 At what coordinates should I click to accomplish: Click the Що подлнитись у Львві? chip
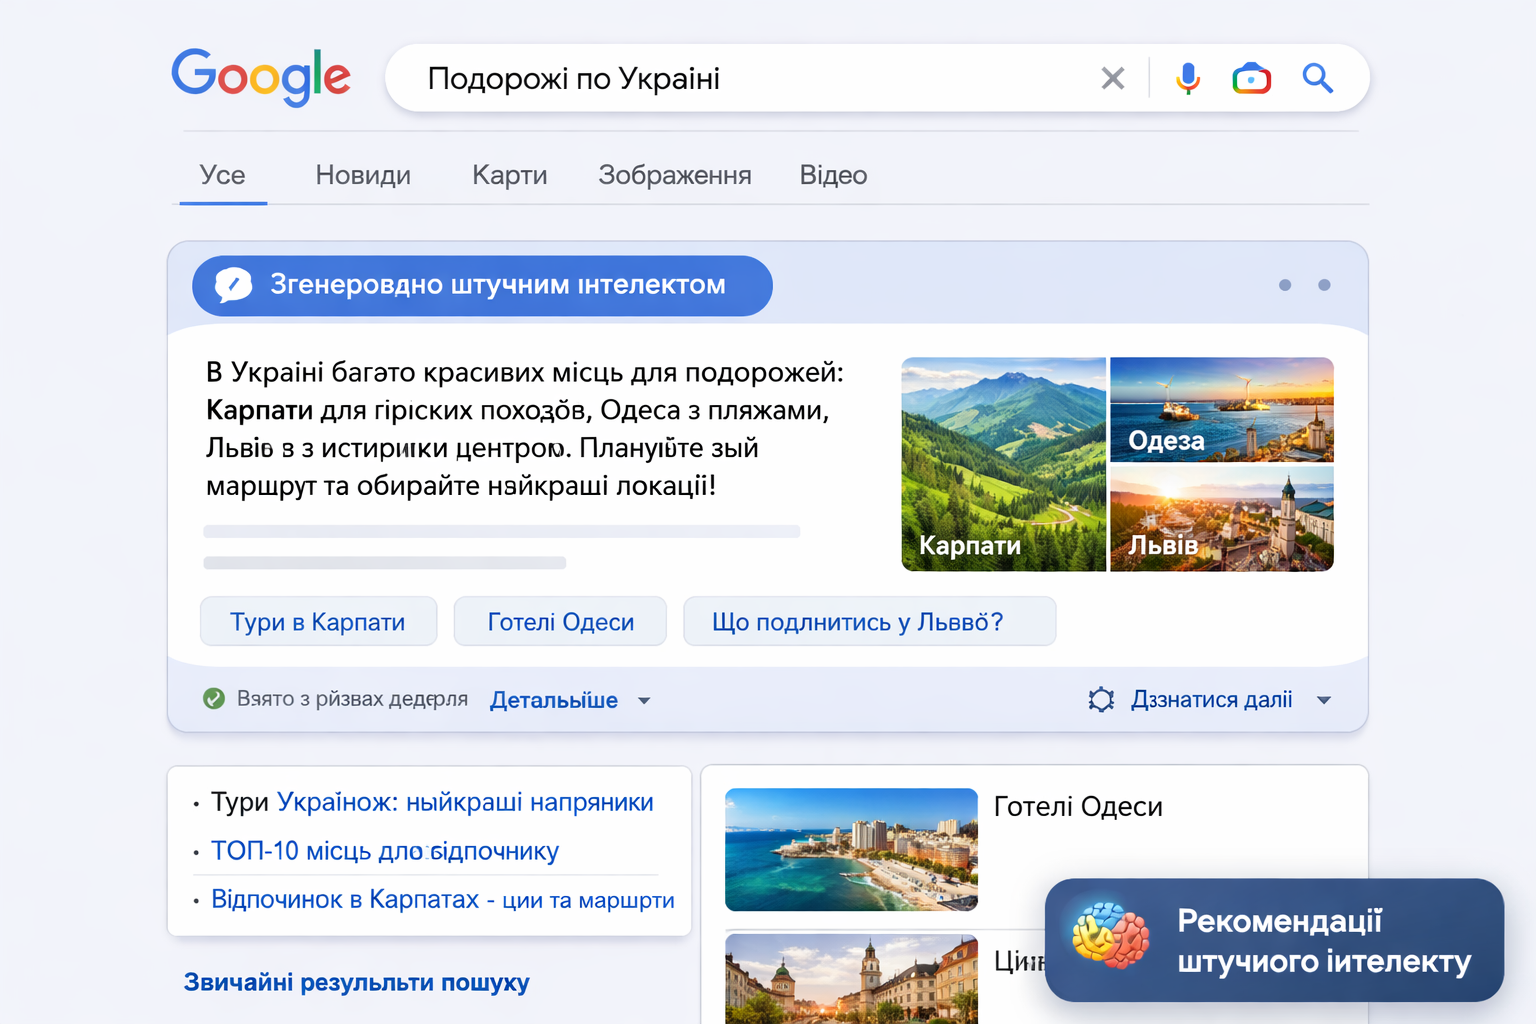(x=869, y=622)
